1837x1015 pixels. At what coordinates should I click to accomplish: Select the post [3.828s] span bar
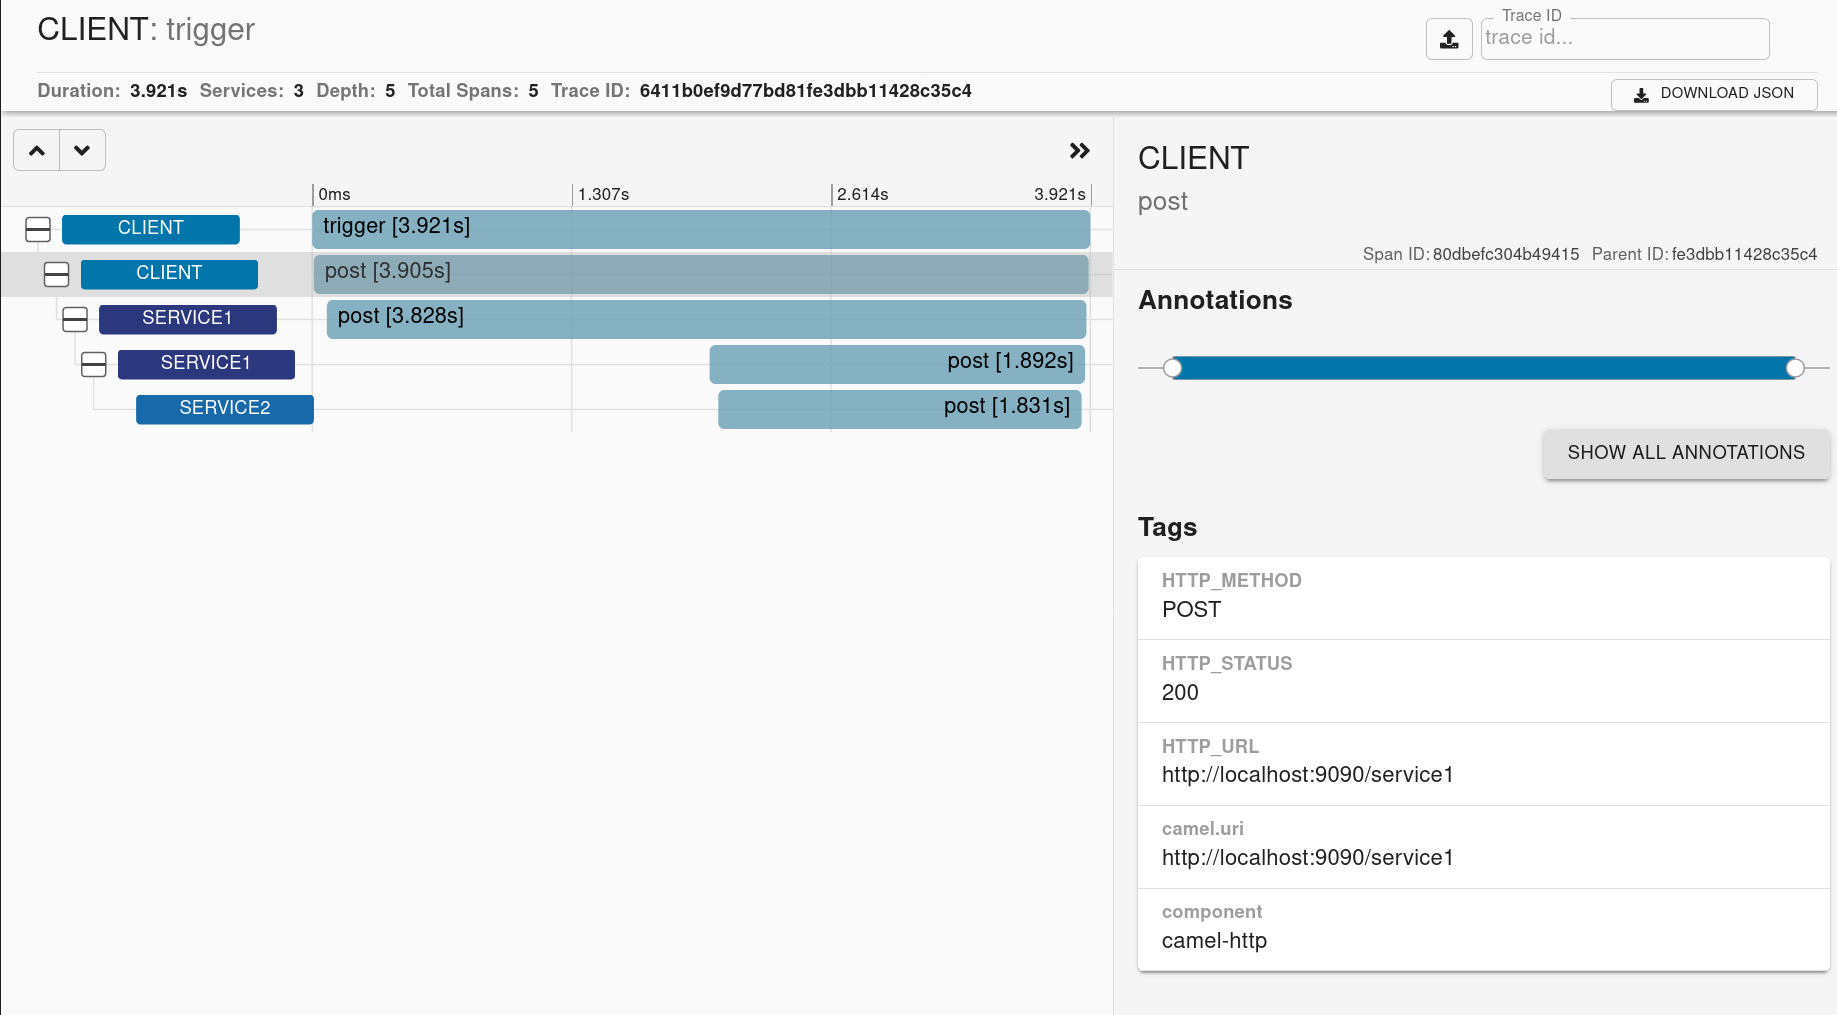click(705, 319)
